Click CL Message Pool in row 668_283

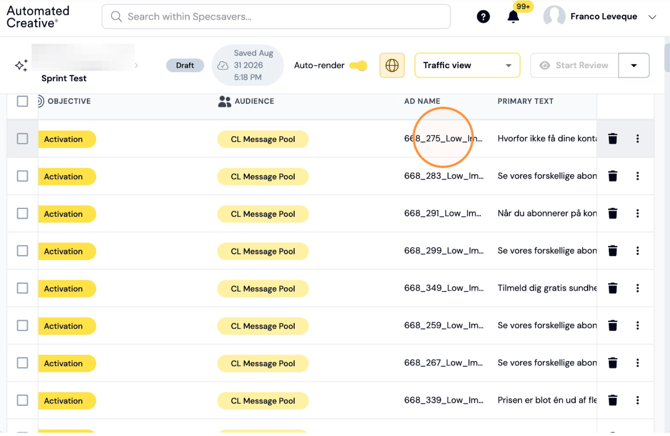click(x=263, y=177)
